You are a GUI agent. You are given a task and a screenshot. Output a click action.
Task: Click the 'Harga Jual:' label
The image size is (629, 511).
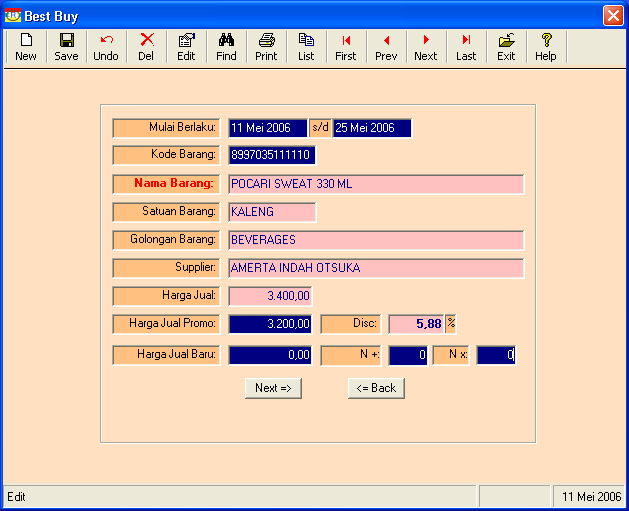[x=166, y=296]
